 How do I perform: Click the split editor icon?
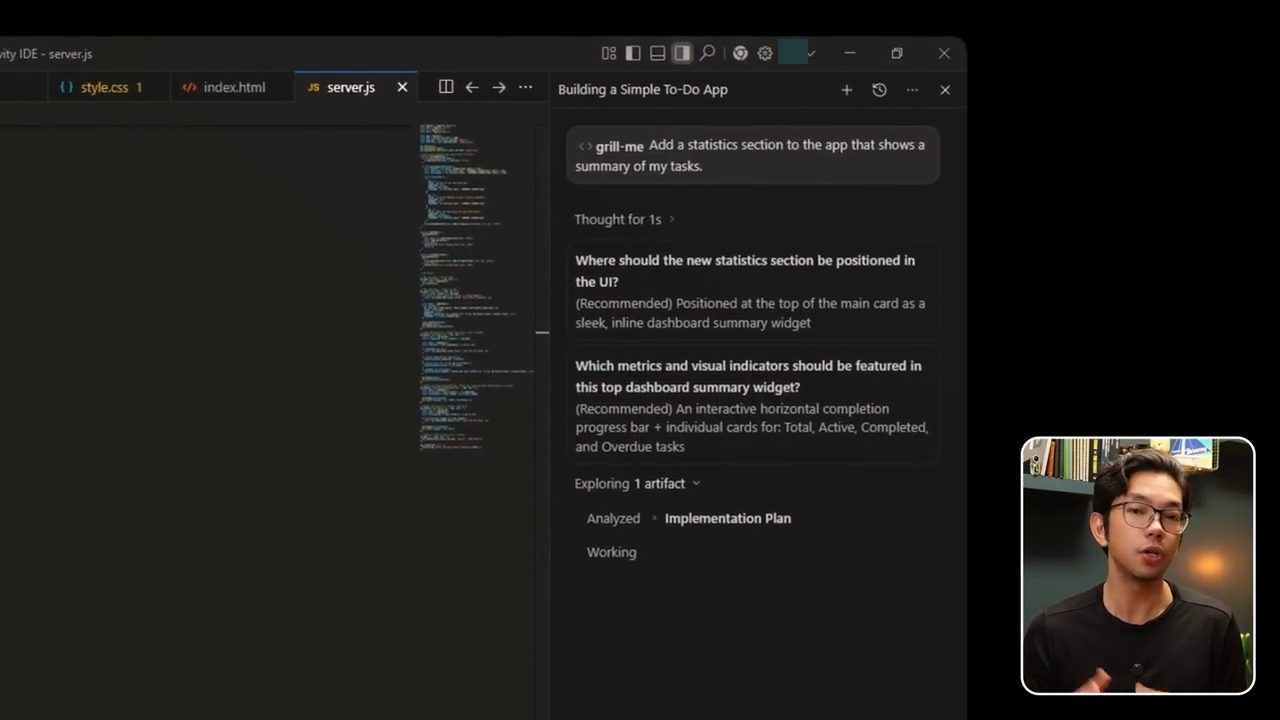446,87
